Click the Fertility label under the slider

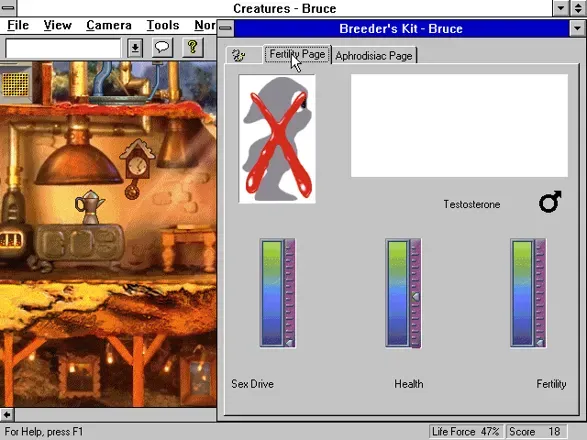point(551,384)
